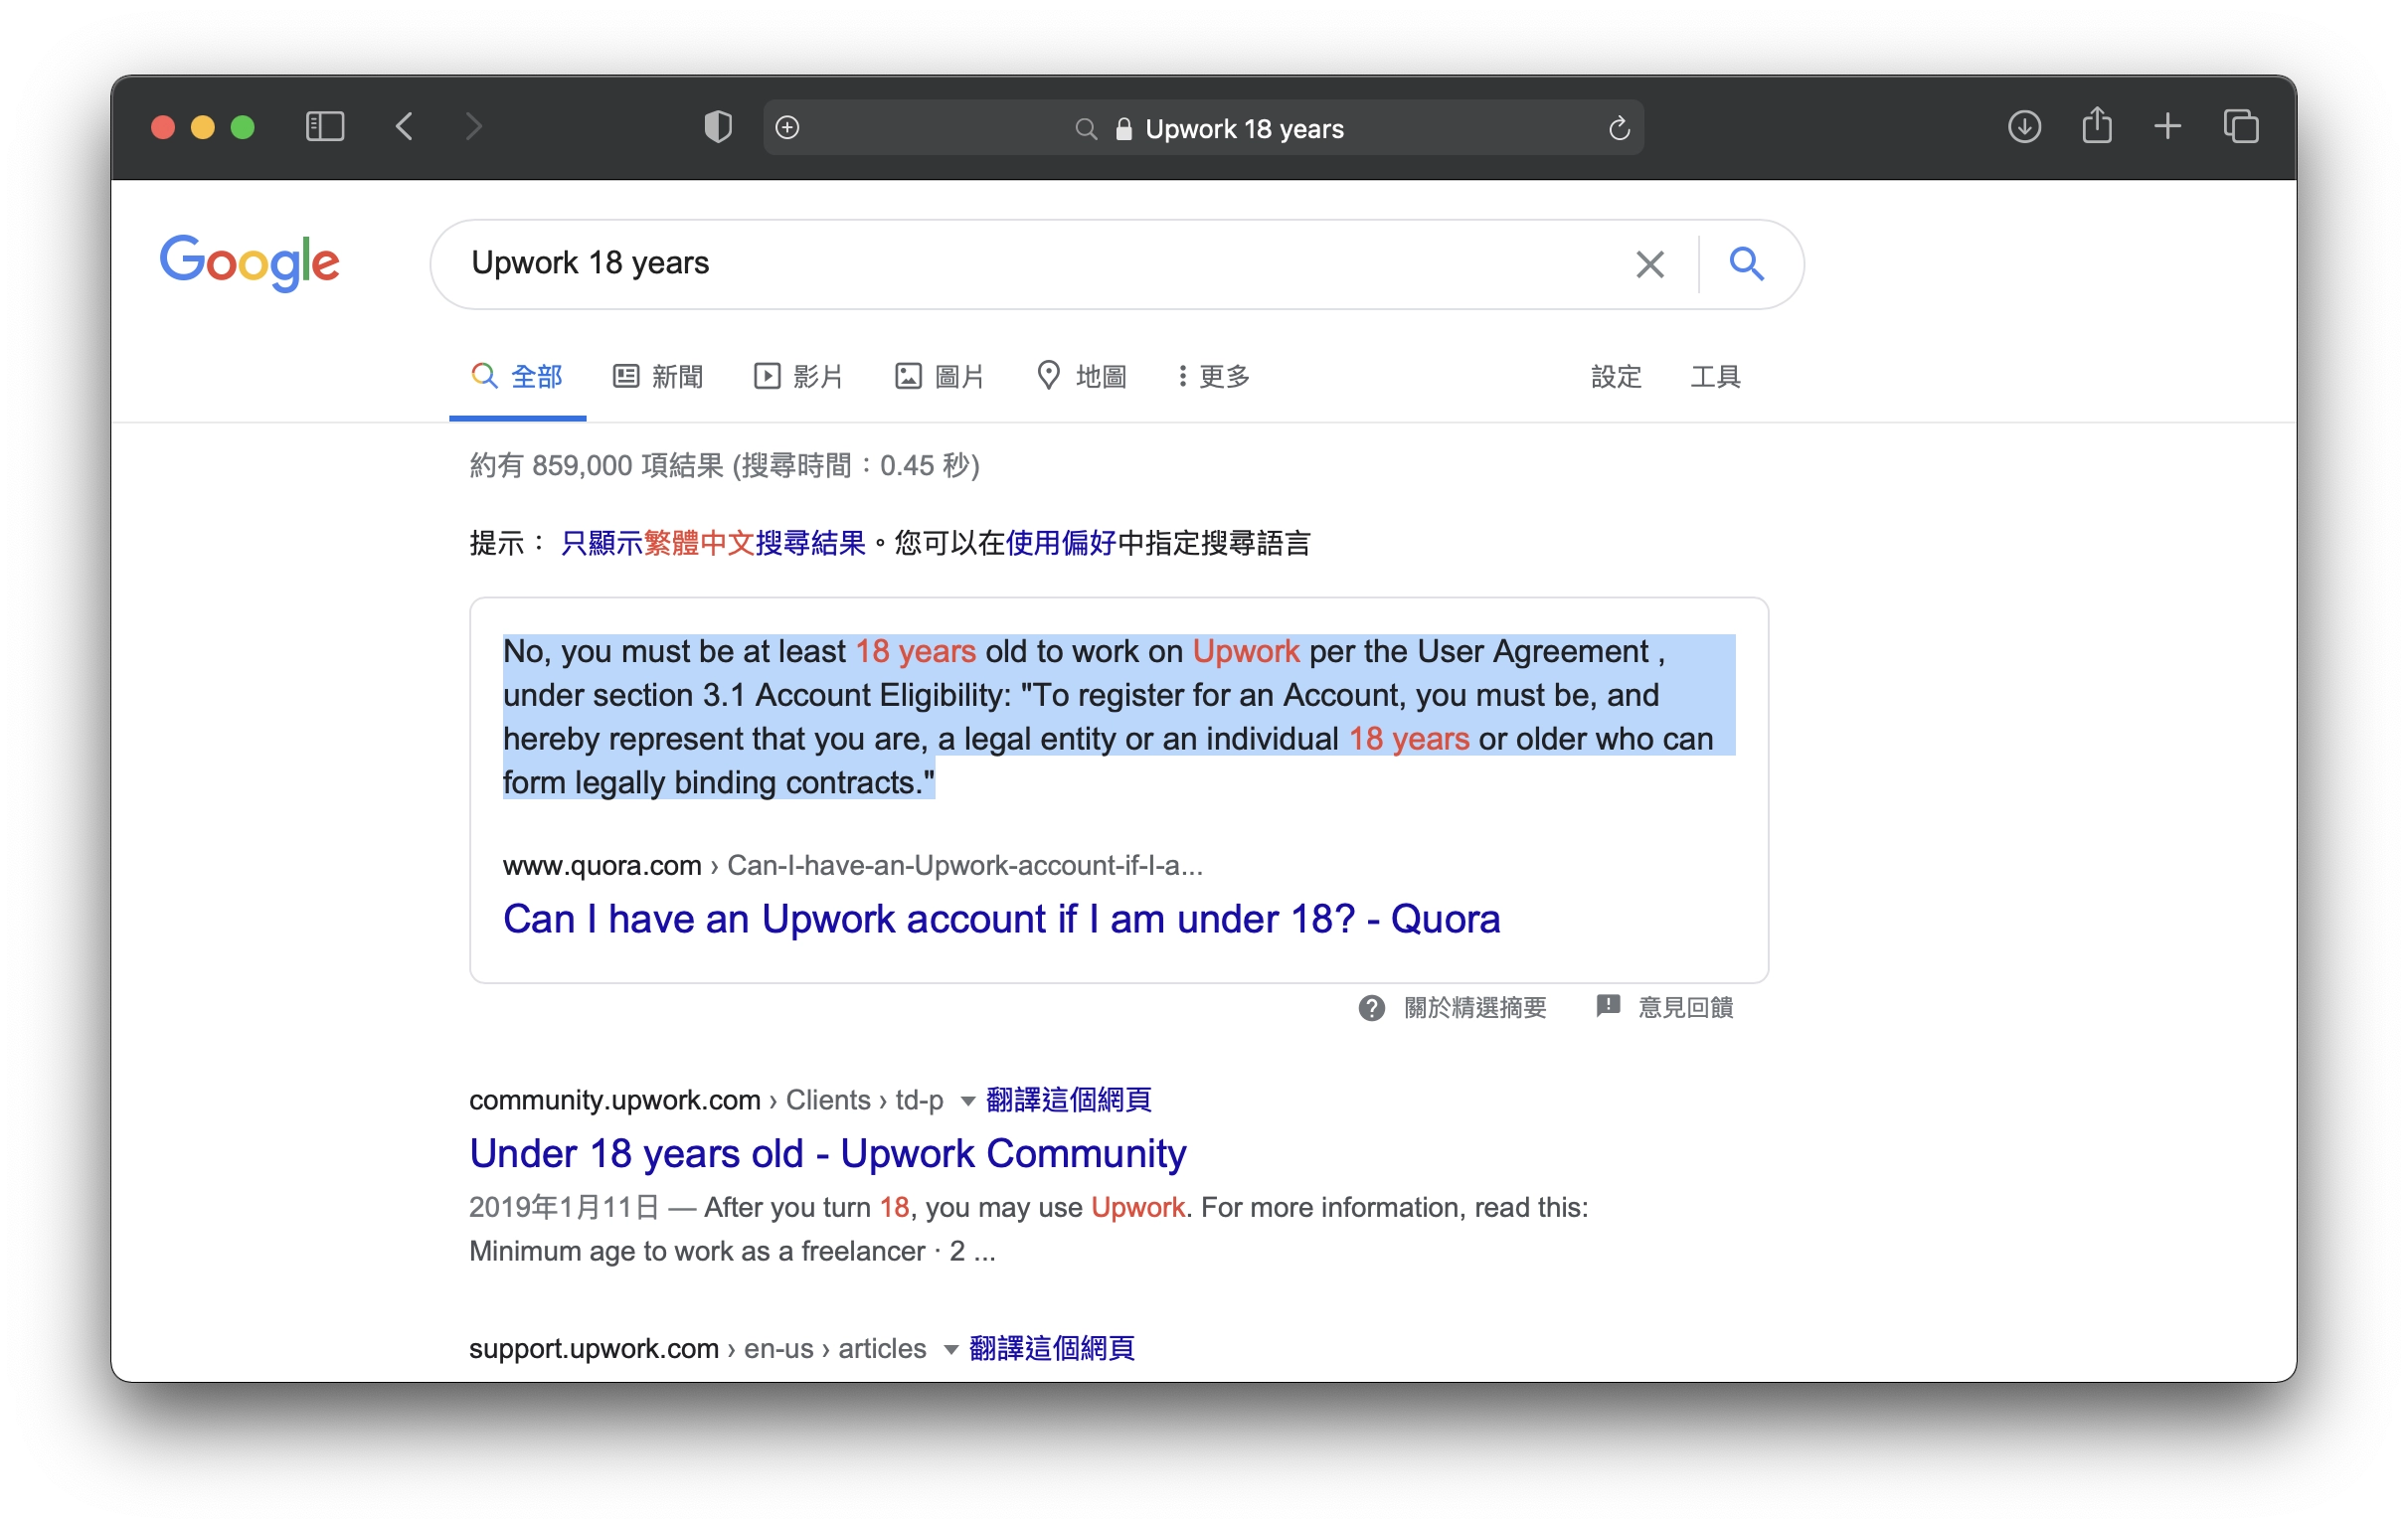The width and height of the screenshot is (2408, 1529).
Task: Switch to the 新聞 tab
Action: pyautogui.click(x=657, y=377)
